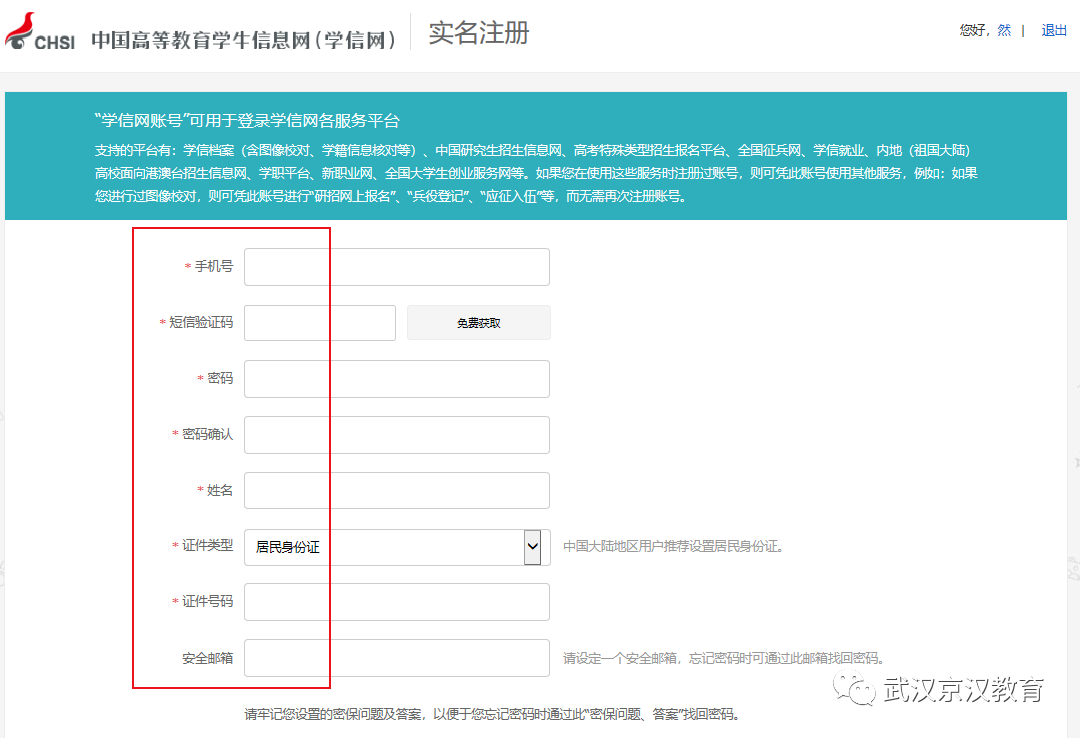Image resolution: width=1080 pixels, height=738 pixels.
Task: Click the 安全邮箱 field label
Action: coord(207,658)
